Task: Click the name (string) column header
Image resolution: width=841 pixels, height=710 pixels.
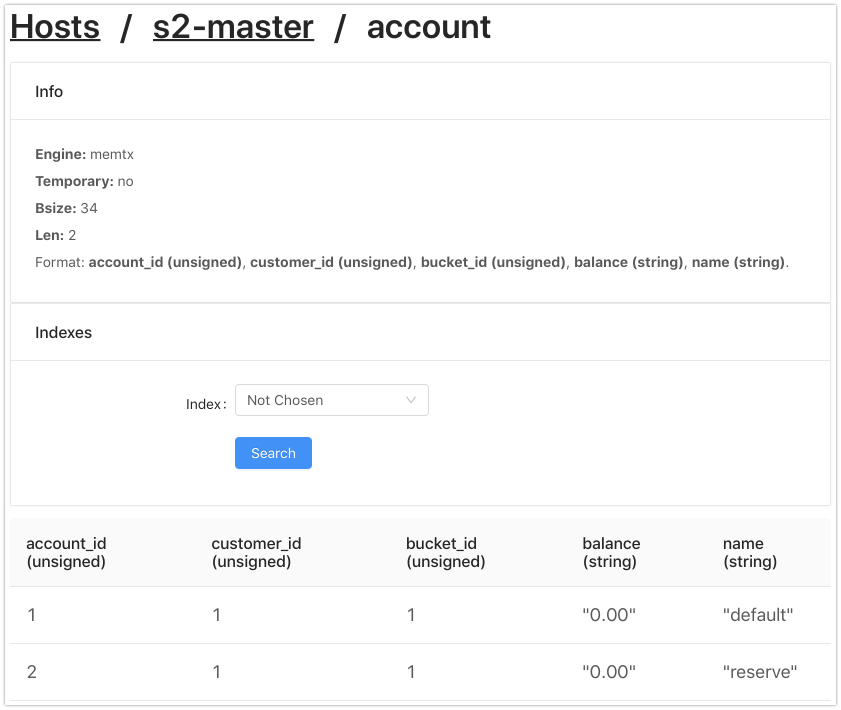Action: (750, 552)
